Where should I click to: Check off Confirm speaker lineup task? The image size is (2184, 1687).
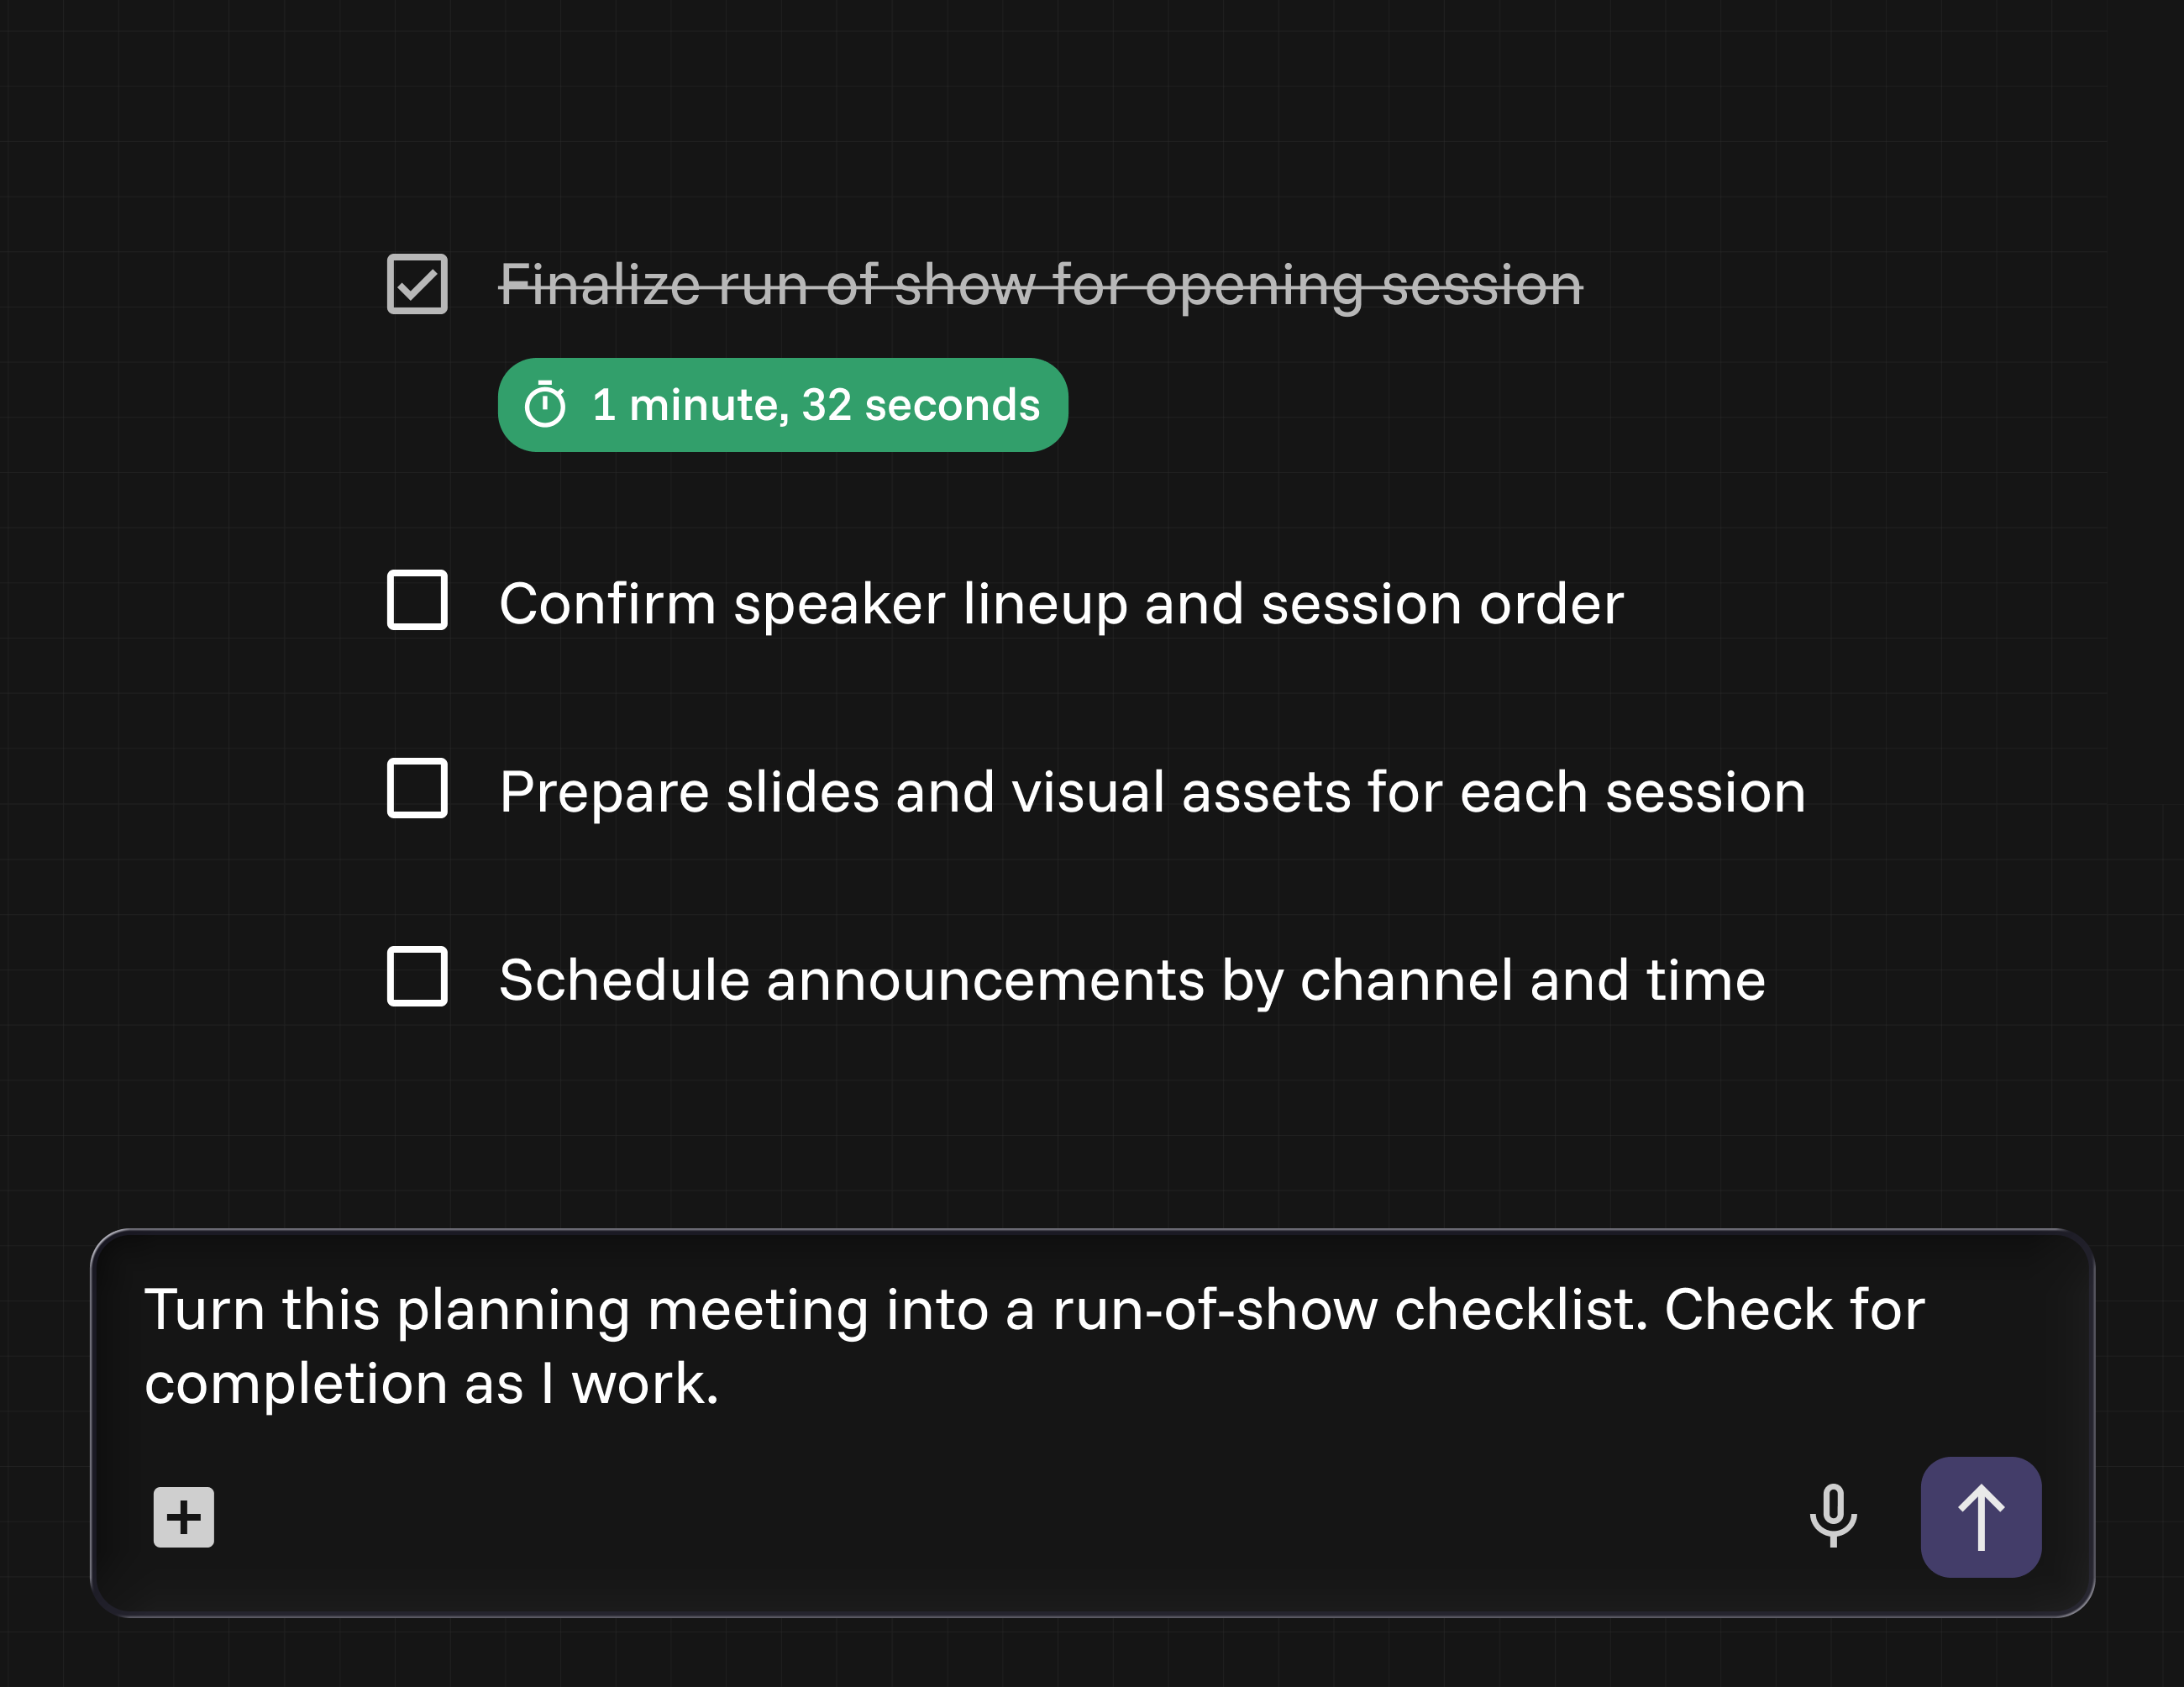tap(417, 601)
